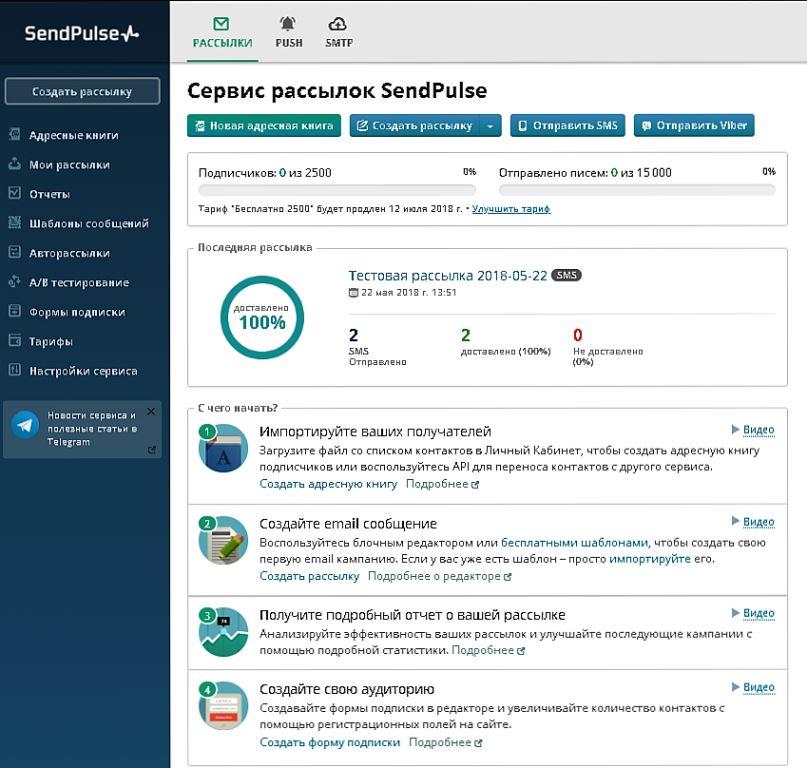
Task: Click the Авторассылки sidebar icon
Action: [x=14, y=252]
